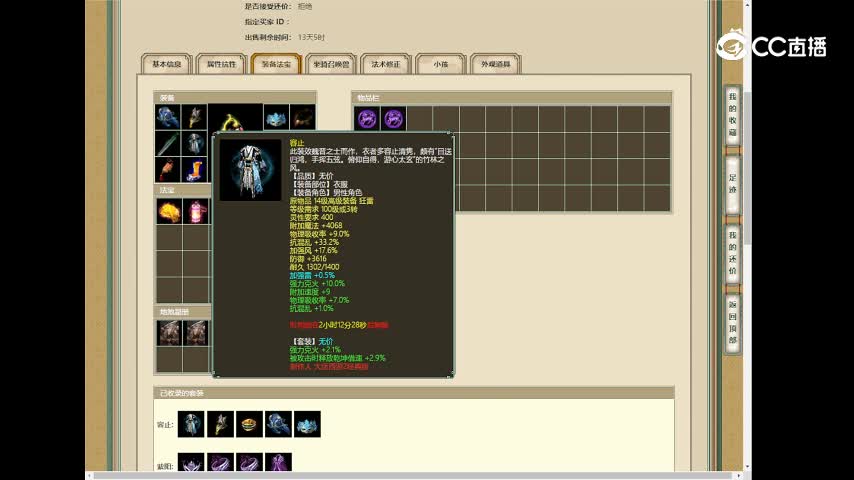
Task: Click tooltip line 加强风 +17.6%
Action: click(x=314, y=251)
